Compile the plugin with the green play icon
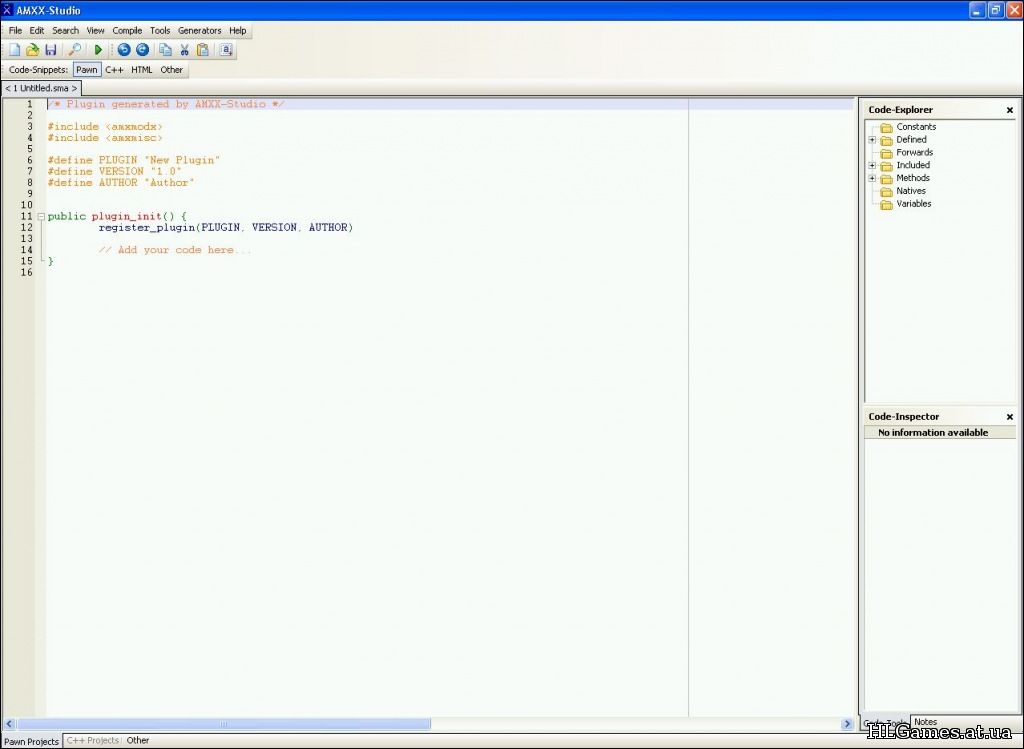Image resolution: width=1024 pixels, height=749 pixels. [x=98, y=50]
